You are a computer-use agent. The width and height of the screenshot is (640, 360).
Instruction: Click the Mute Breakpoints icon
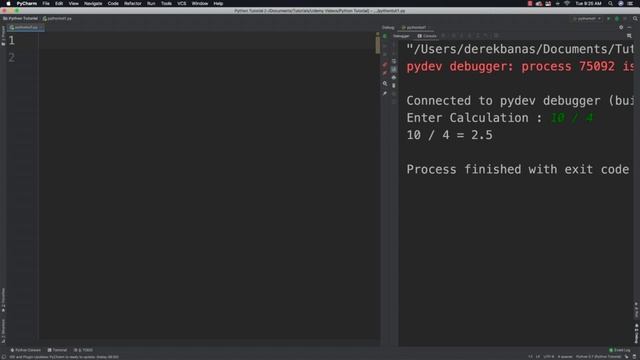pyautogui.click(x=385, y=73)
